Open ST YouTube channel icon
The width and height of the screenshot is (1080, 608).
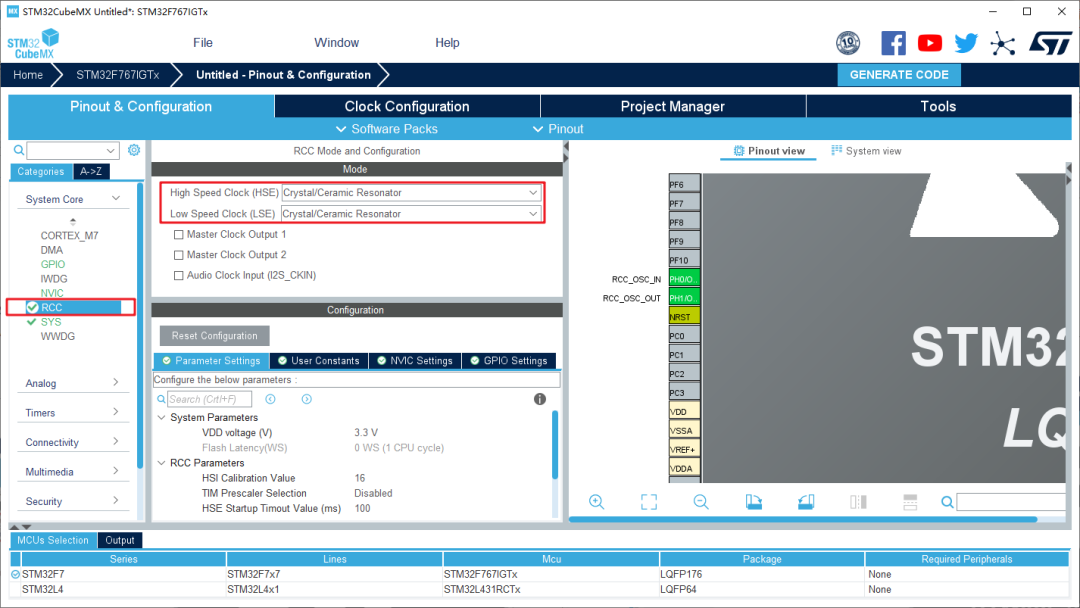pyautogui.click(x=930, y=43)
